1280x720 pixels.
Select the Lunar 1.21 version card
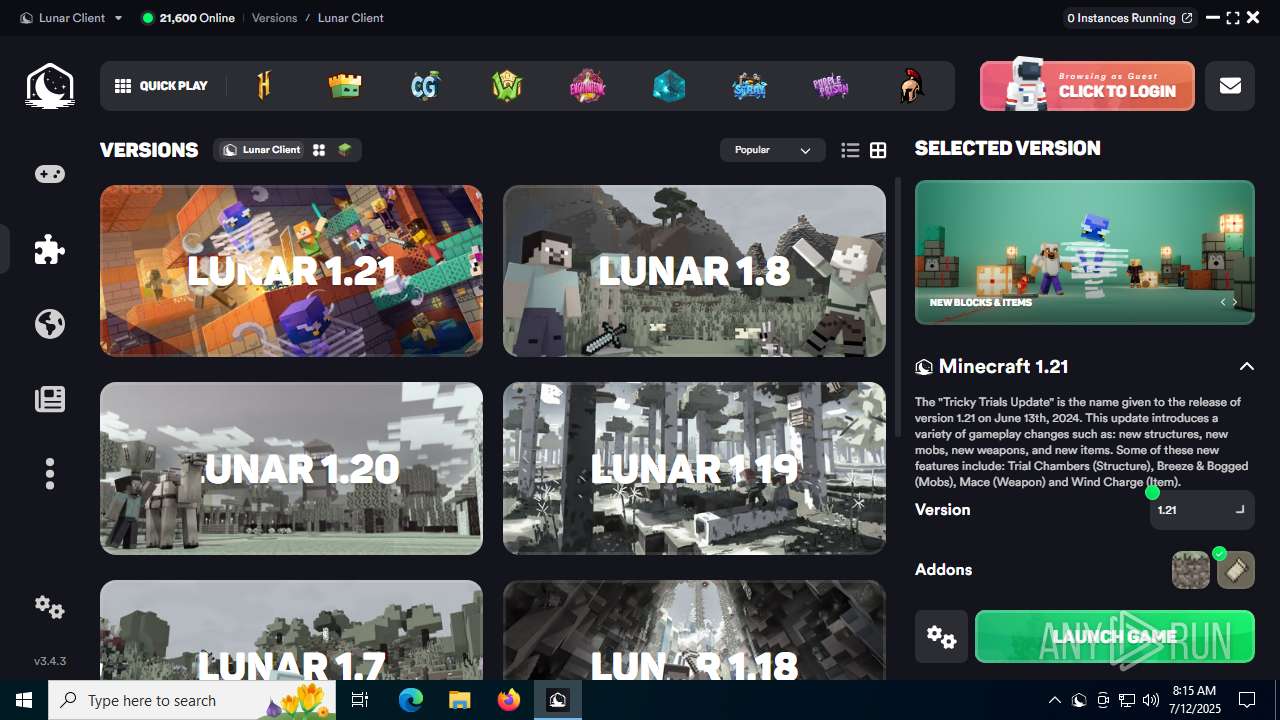point(291,270)
